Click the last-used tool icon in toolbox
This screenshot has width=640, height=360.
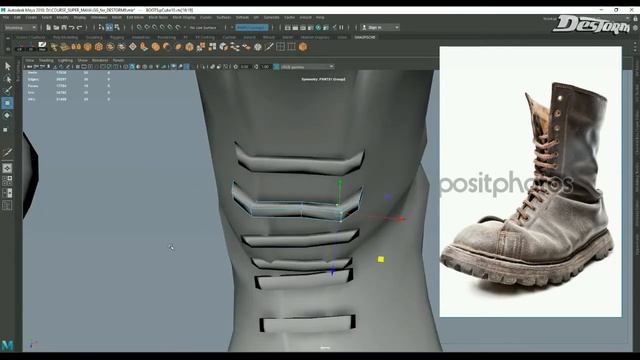(7, 152)
